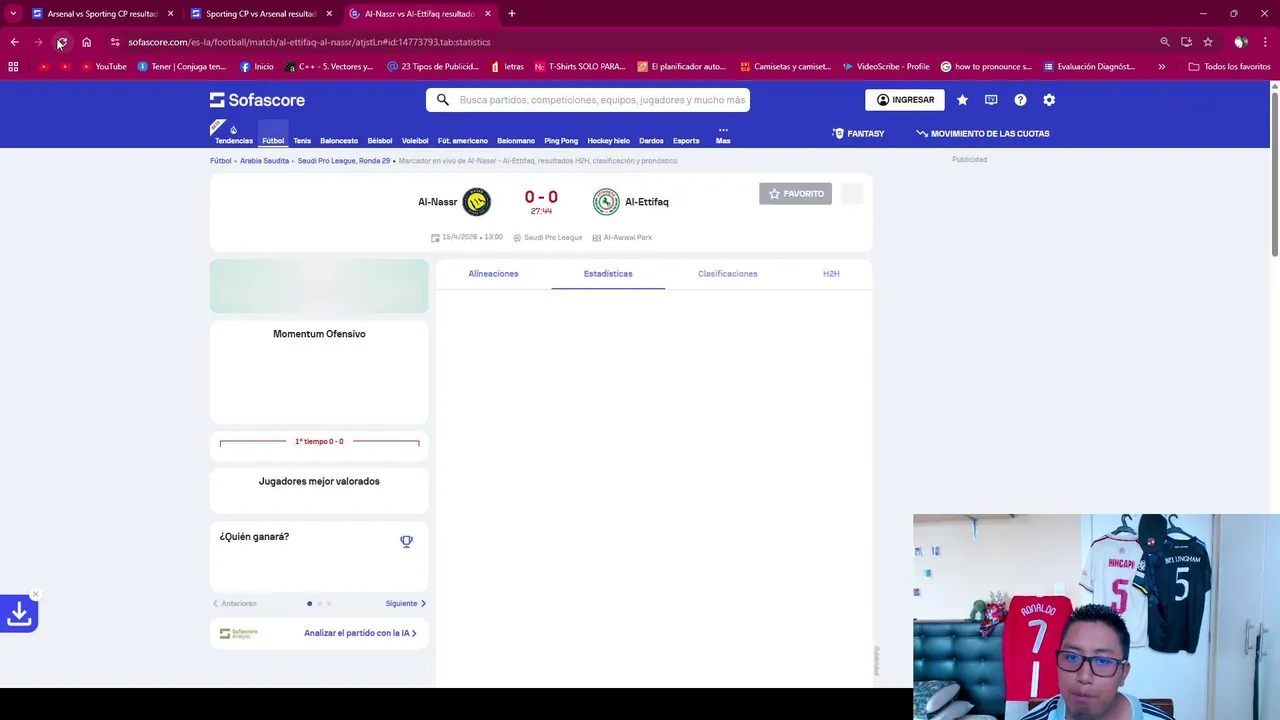The height and width of the screenshot is (720, 1280).
Task: Click the download arrow floating icon
Action: [19, 614]
